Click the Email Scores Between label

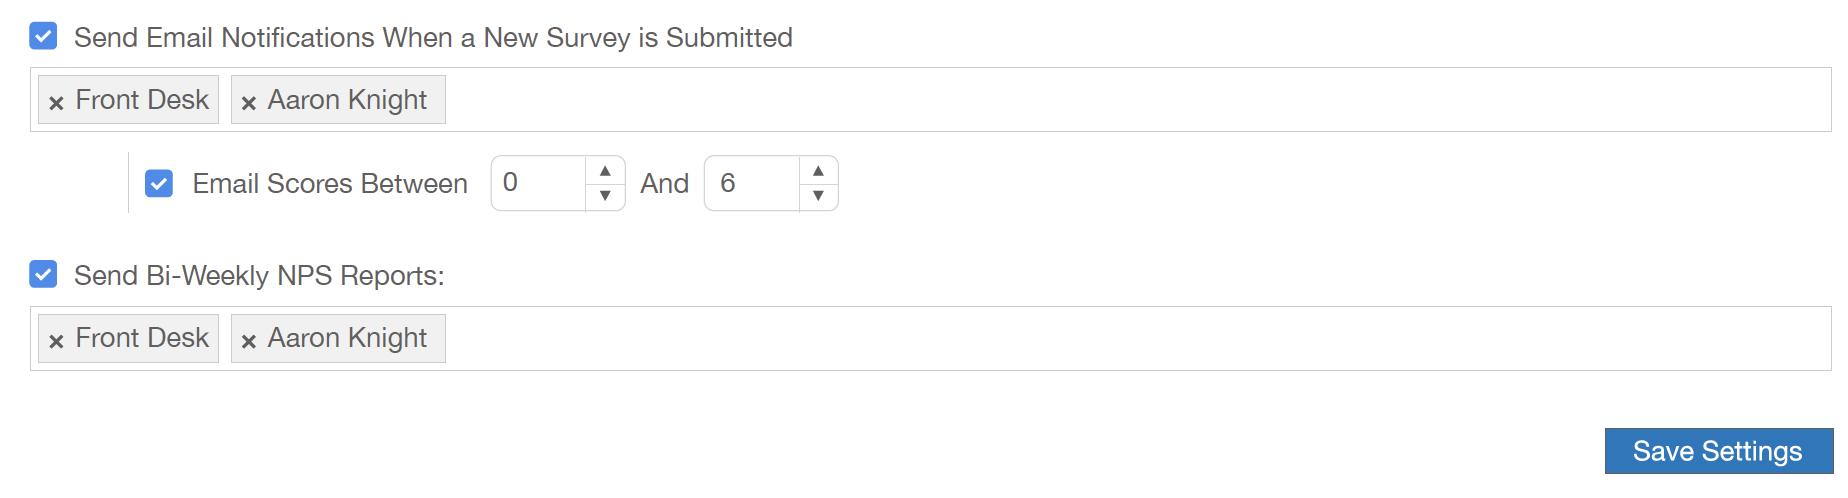(x=330, y=184)
